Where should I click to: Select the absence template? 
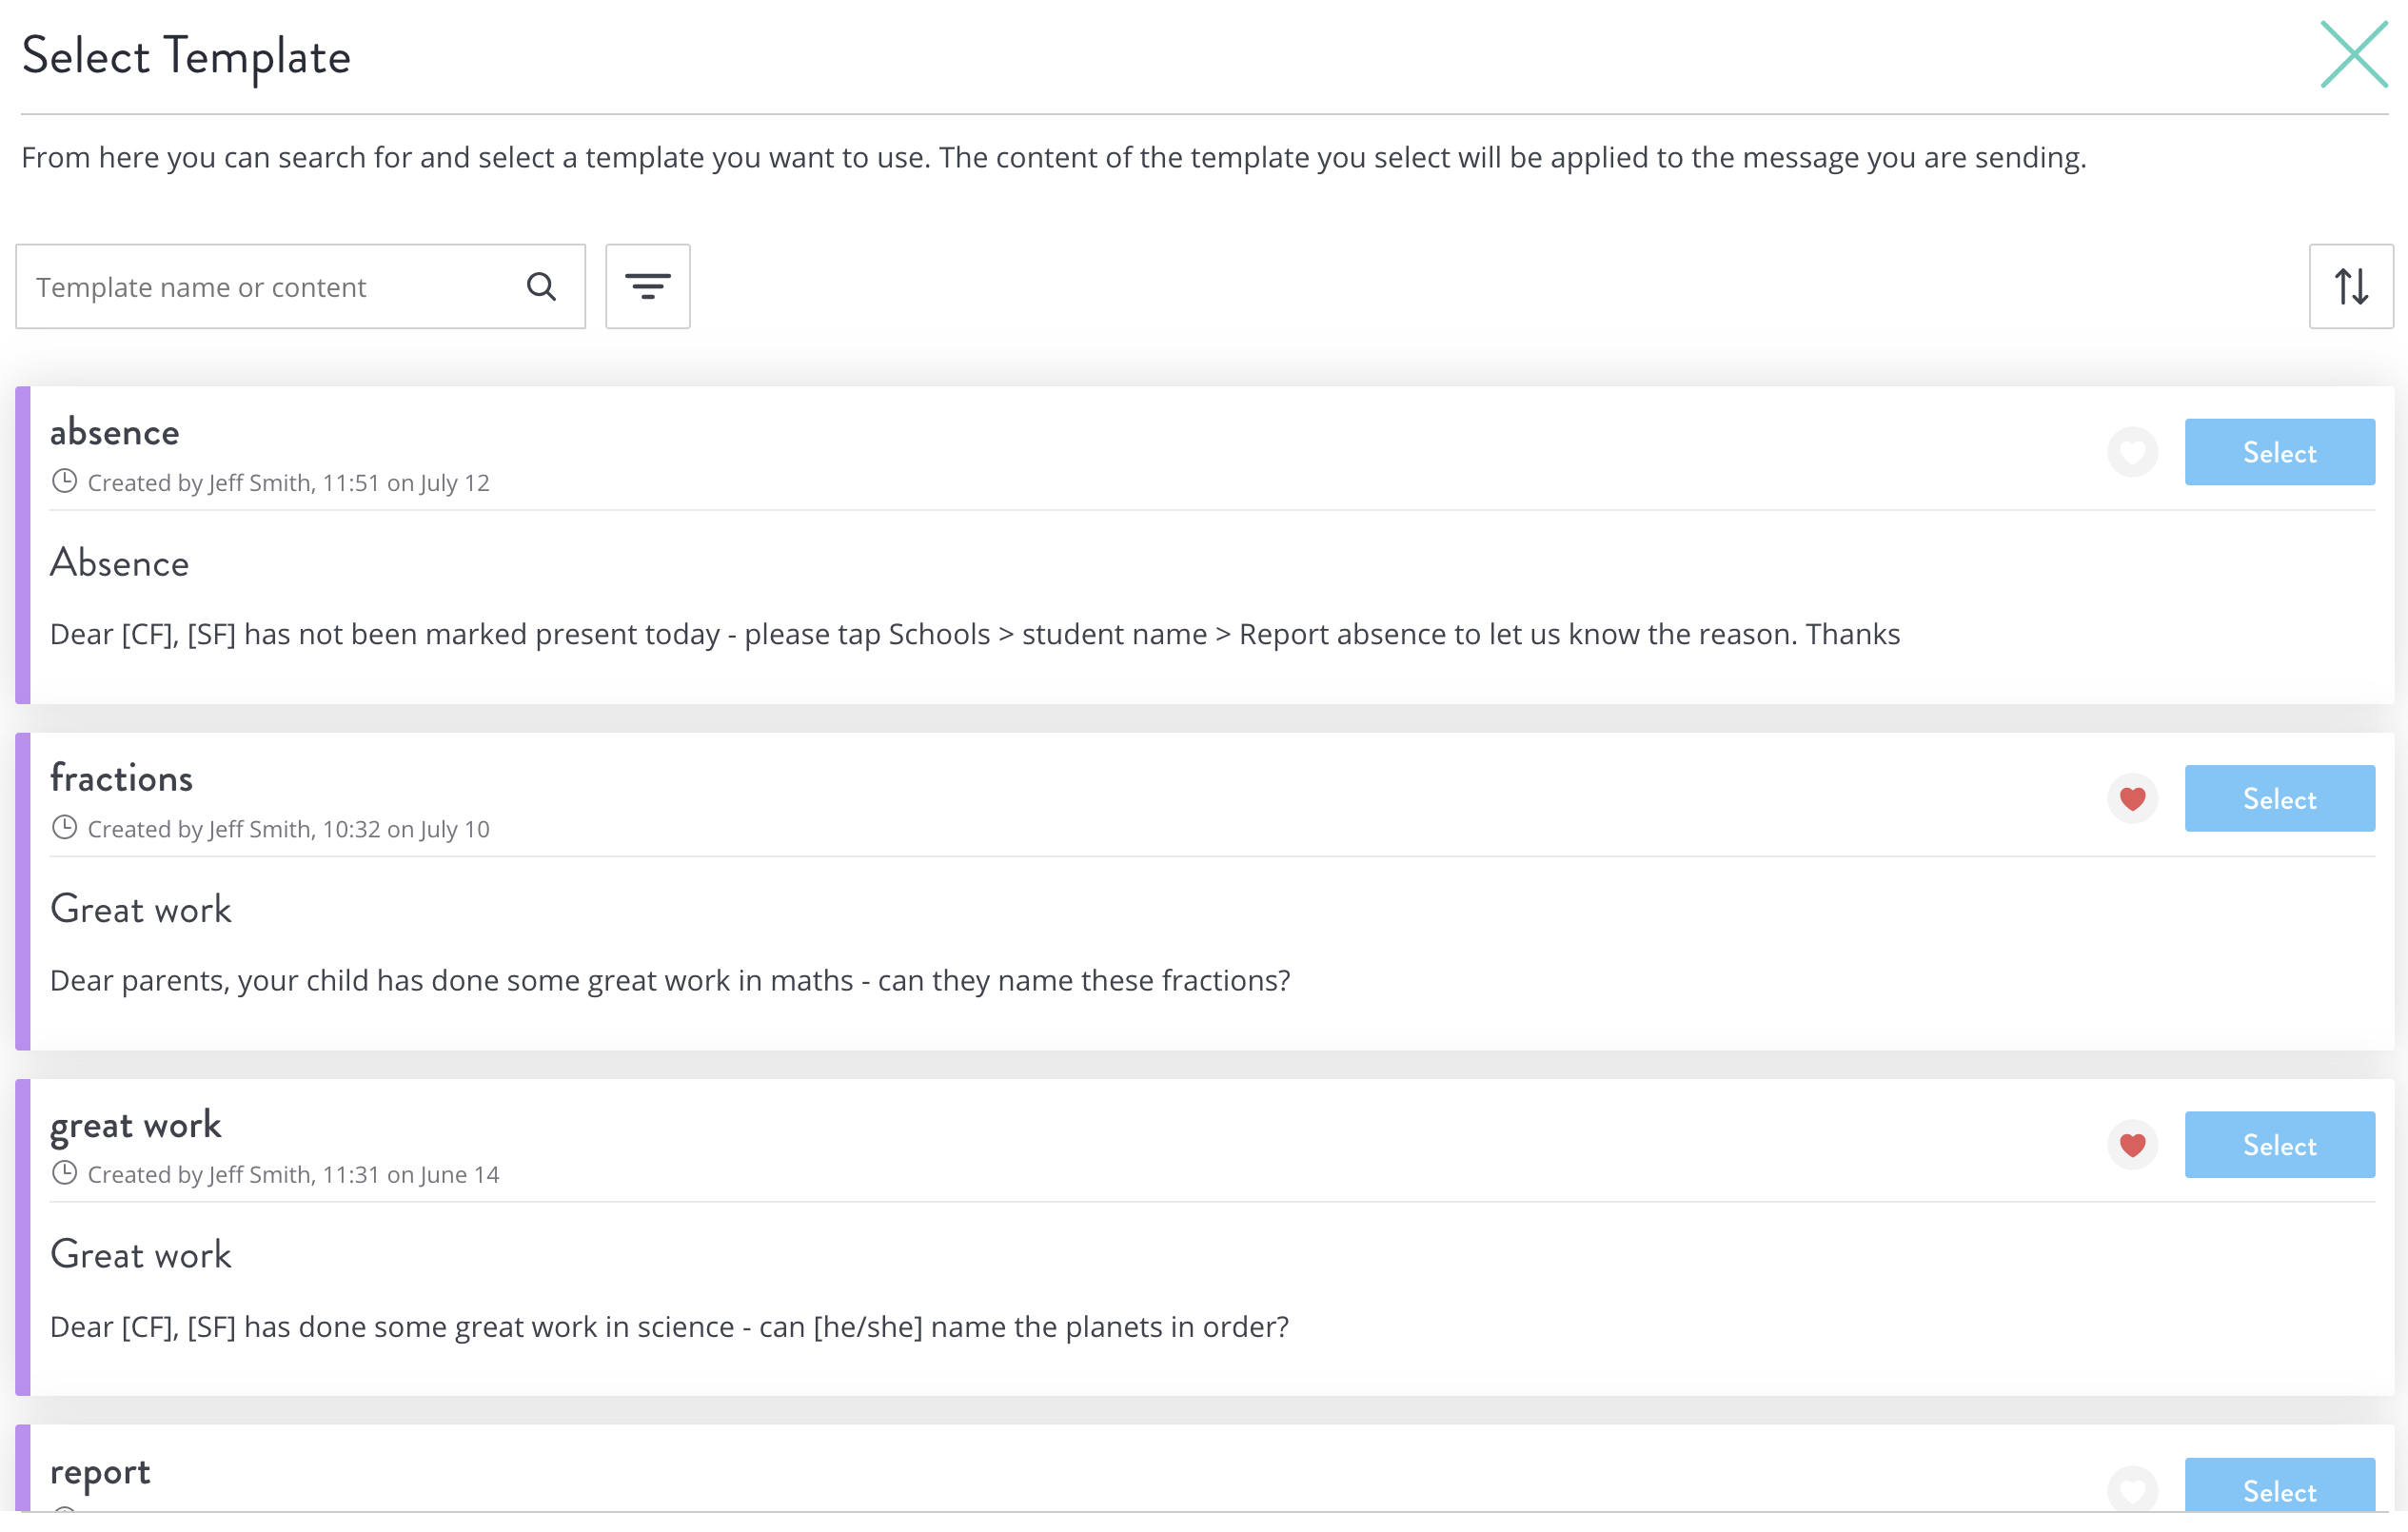pyautogui.click(x=2279, y=453)
